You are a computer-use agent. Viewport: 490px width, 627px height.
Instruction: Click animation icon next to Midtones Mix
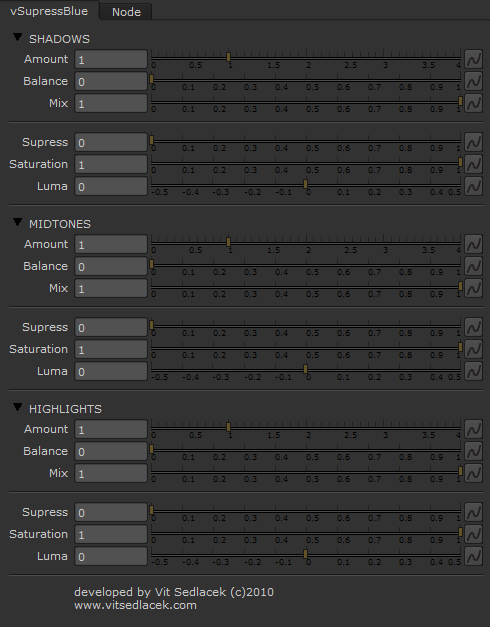point(474,288)
